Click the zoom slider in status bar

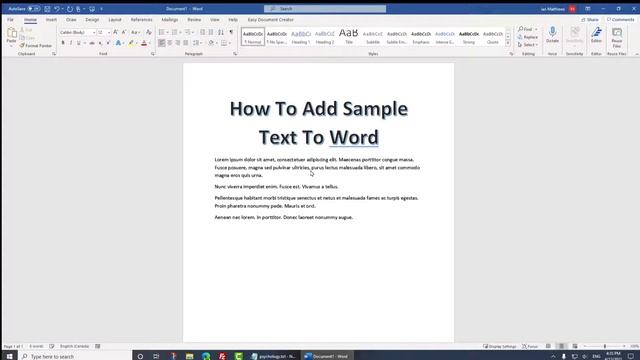pyautogui.click(x=605, y=346)
